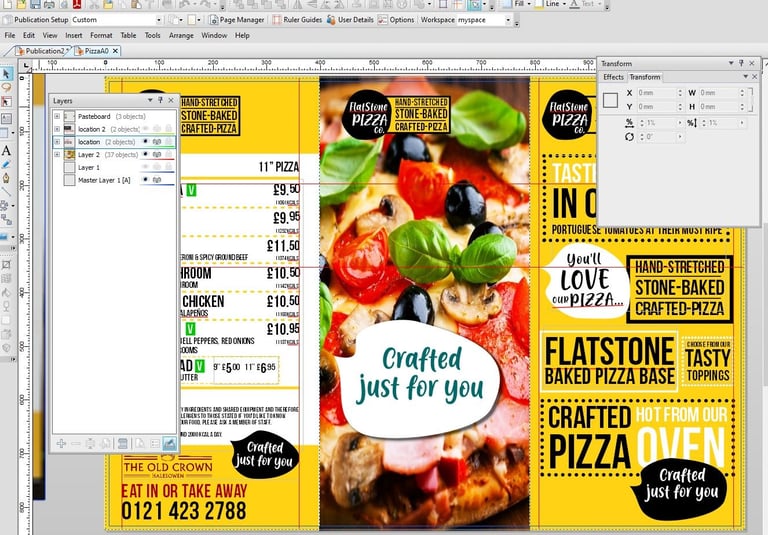Open the Arrange menu
768x535 pixels.
pos(181,35)
